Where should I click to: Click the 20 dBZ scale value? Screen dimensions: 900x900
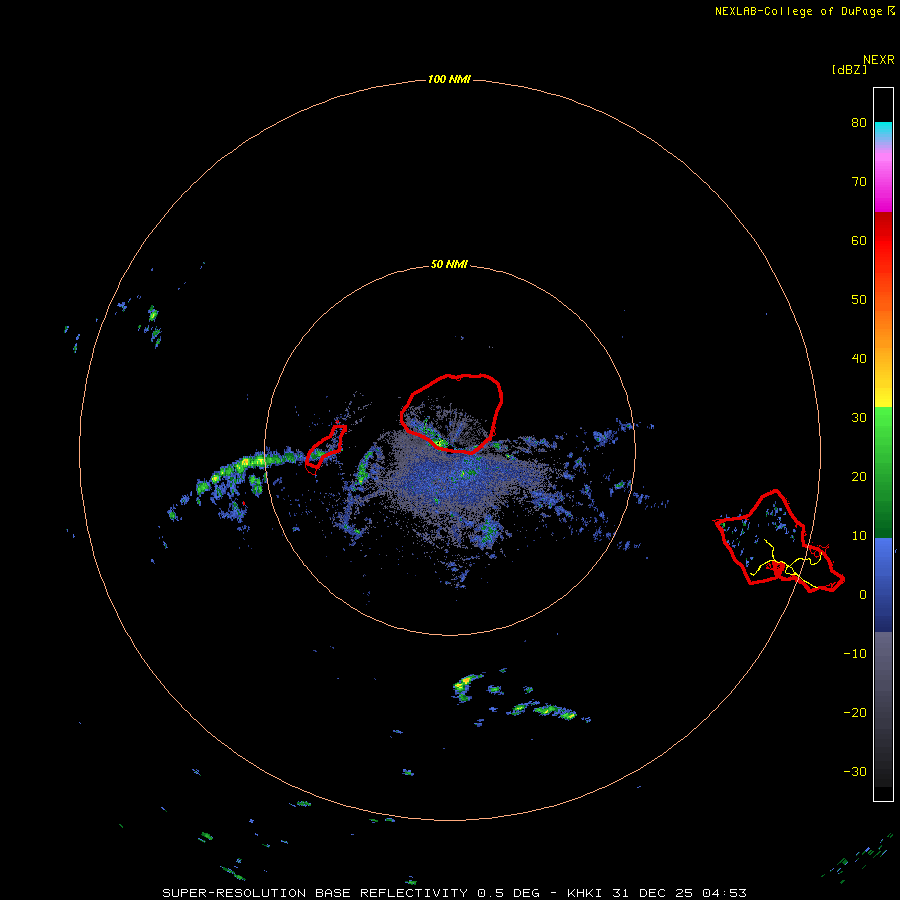click(x=859, y=476)
